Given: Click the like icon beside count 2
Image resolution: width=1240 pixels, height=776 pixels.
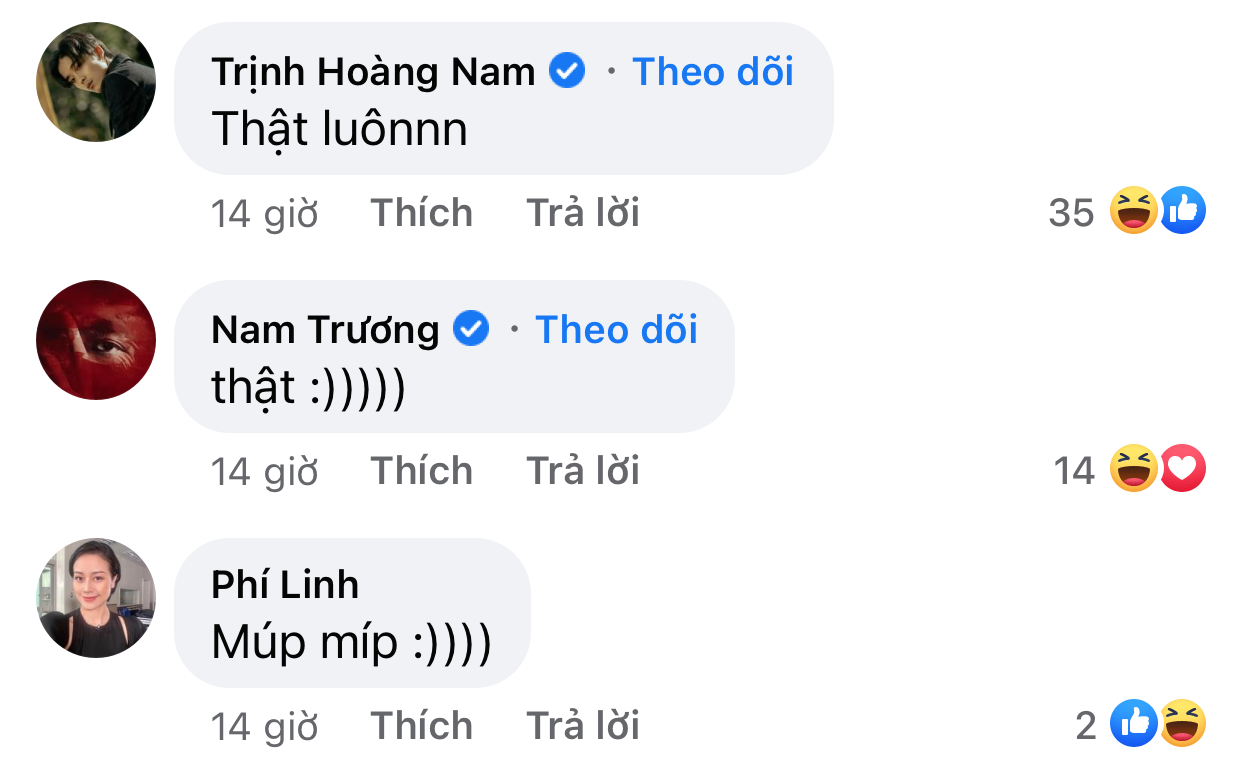Looking at the screenshot, I should pos(1135,724).
